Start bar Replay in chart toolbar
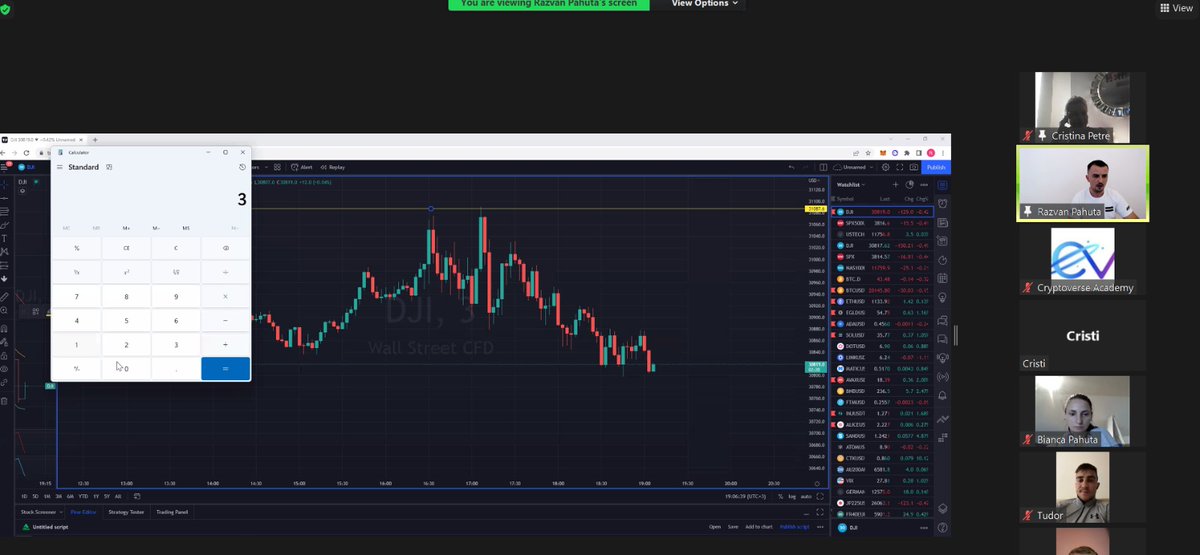This screenshot has width=1200, height=555. coord(333,167)
